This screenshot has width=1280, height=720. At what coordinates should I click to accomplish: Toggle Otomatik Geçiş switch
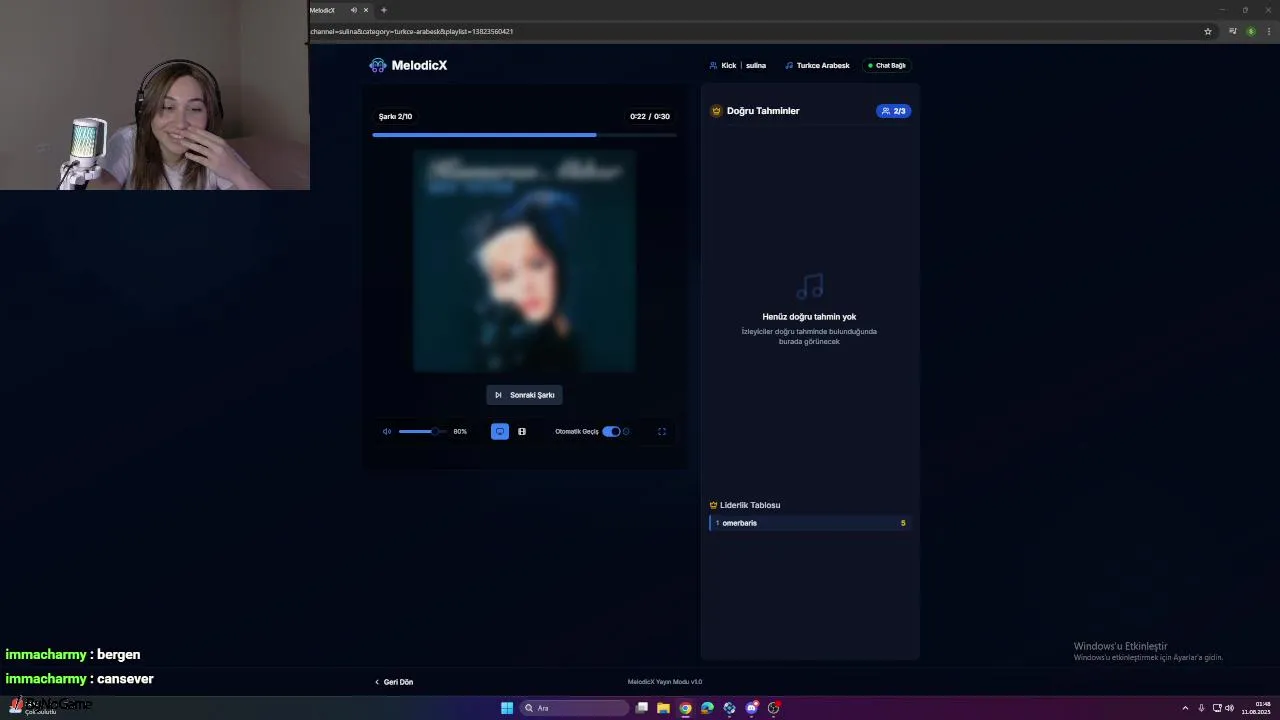(x=611, y=431)
